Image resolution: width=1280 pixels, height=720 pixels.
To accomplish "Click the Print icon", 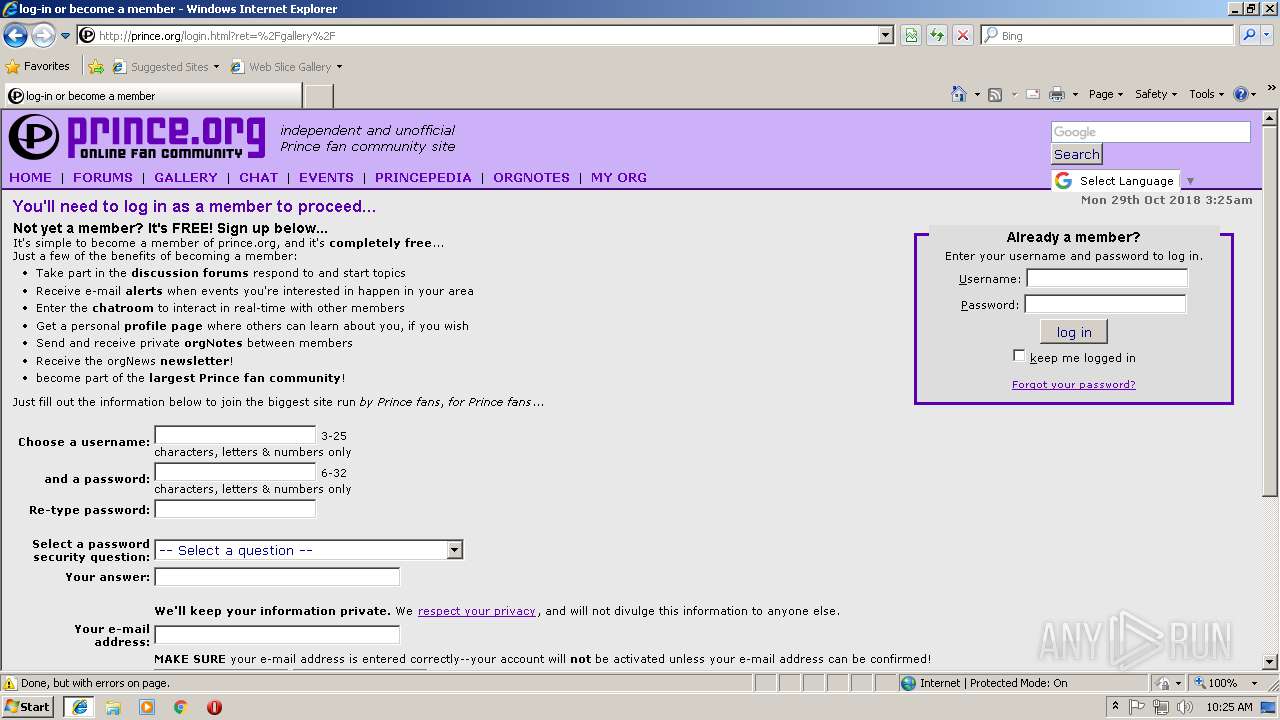I will (1057, 94).
